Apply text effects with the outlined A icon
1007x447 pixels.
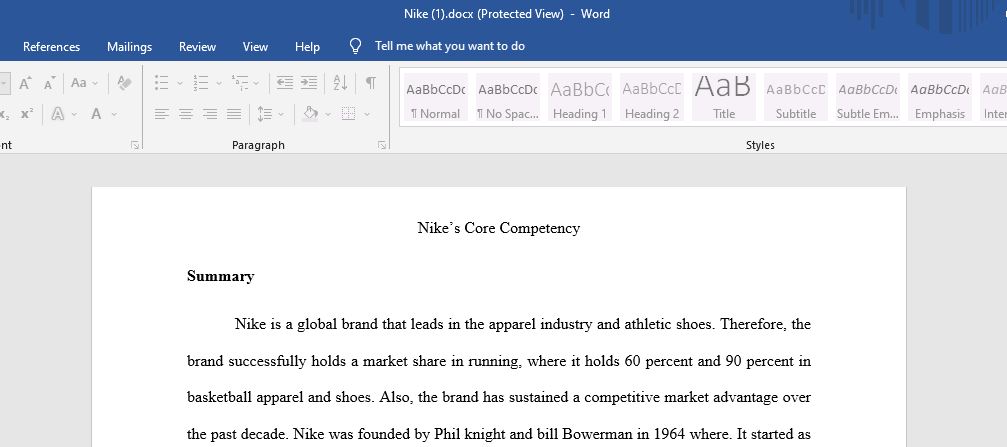[x=58, y=114]
